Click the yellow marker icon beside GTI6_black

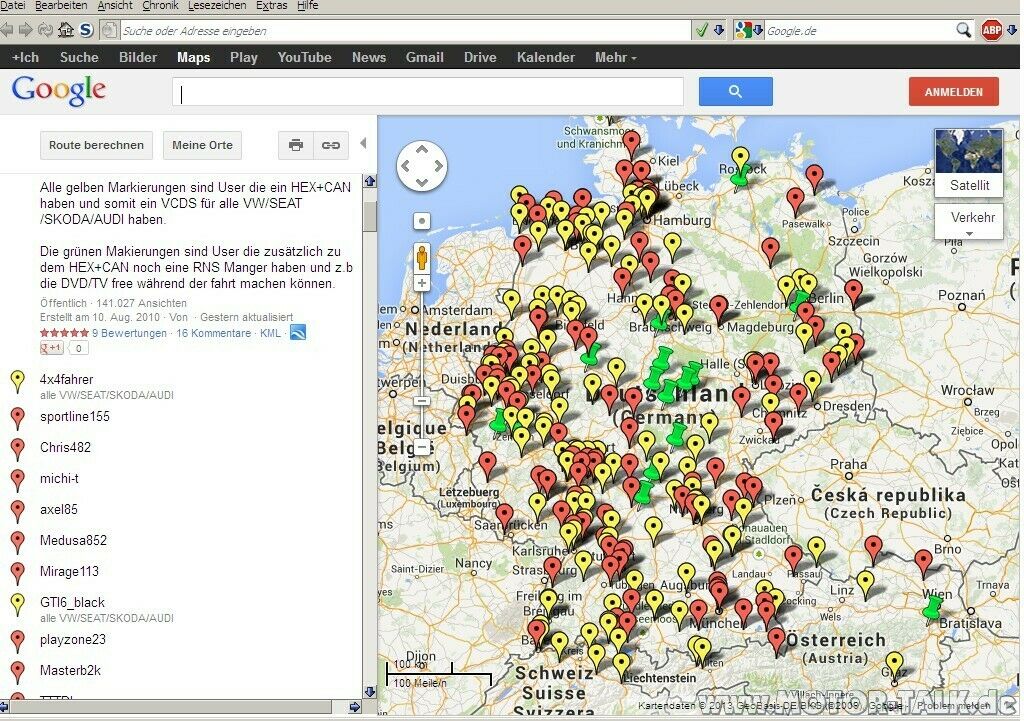pyautogui.click(x=18, y=604)
